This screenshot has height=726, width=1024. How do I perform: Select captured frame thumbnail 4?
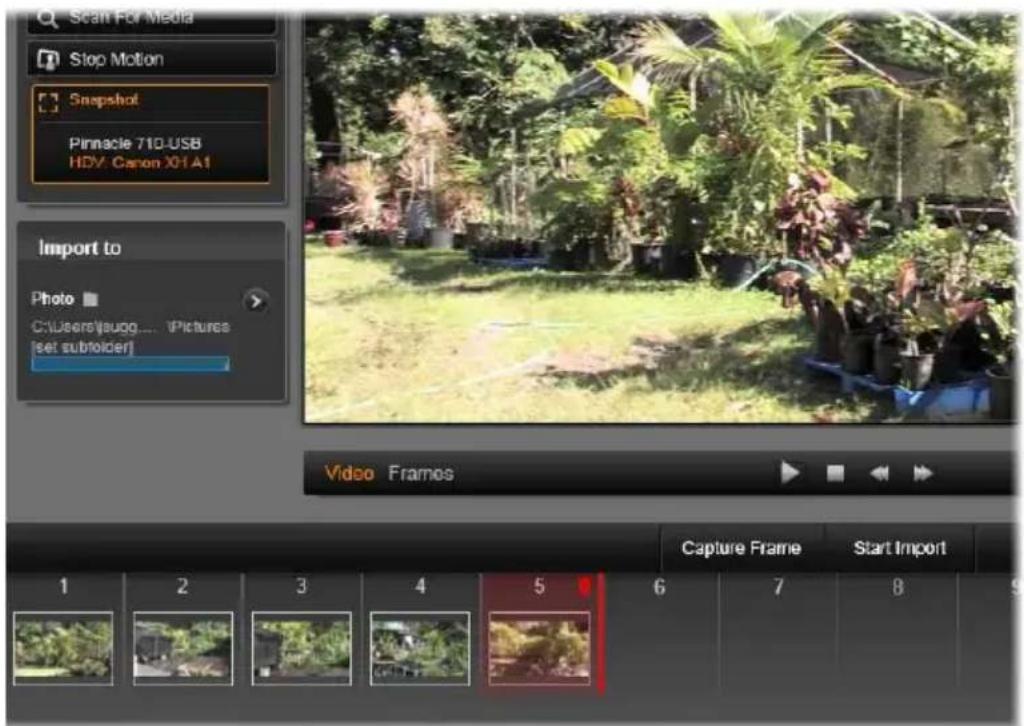[420, 648]
